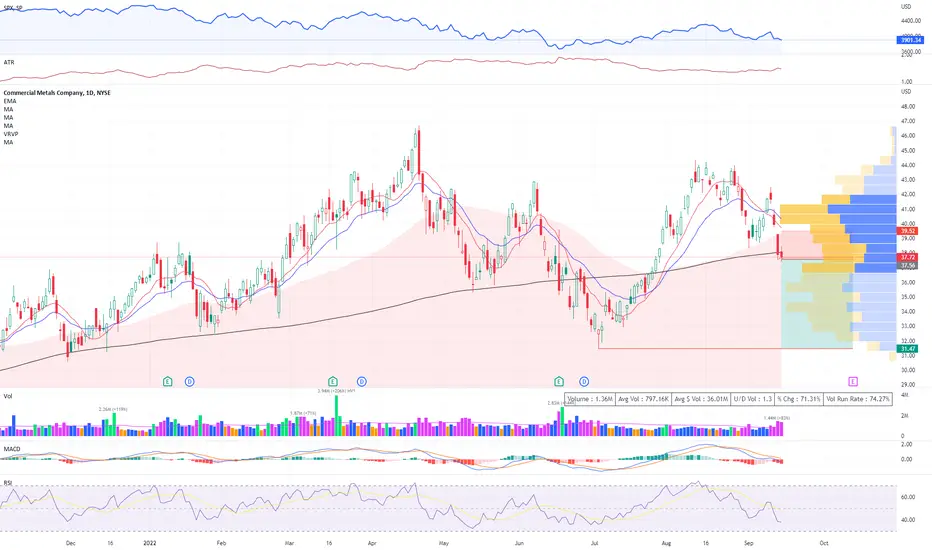Select the RSI pane label
The width and height of the screenshot is (932, 550).
tap(8, 483)
